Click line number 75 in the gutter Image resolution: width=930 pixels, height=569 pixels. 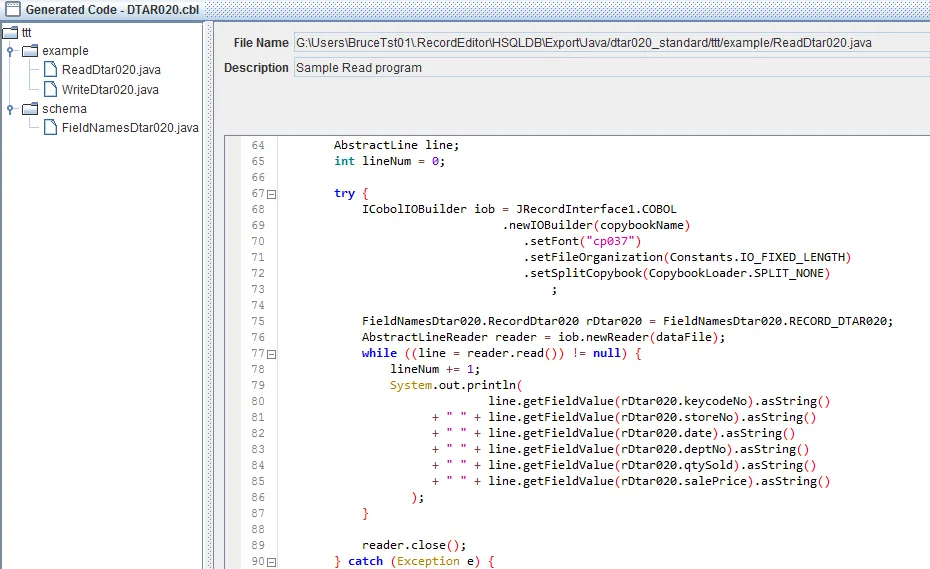pos(258,322)
